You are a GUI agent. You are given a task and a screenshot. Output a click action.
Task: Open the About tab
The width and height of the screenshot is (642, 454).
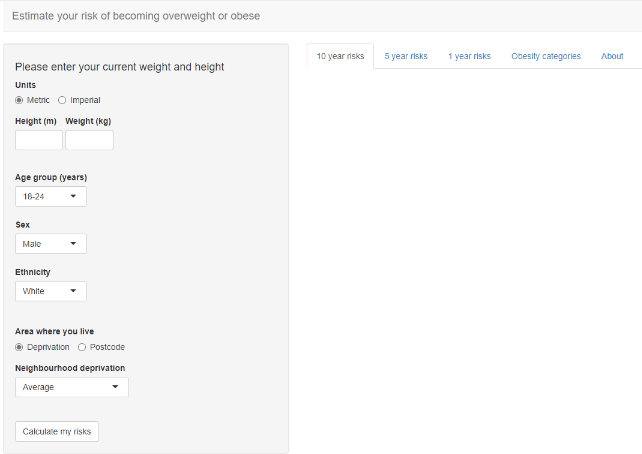(x=612, y=56)
